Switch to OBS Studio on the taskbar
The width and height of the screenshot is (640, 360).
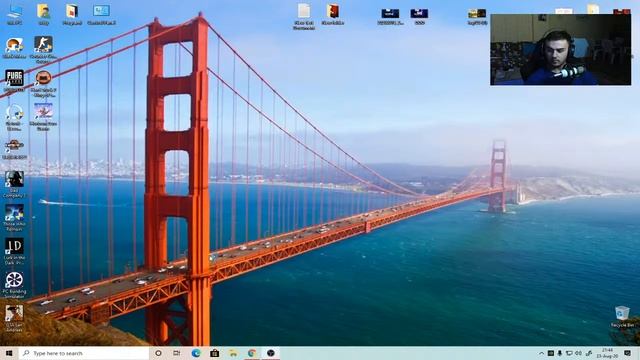pyautogui.click(x=271, y=353)
